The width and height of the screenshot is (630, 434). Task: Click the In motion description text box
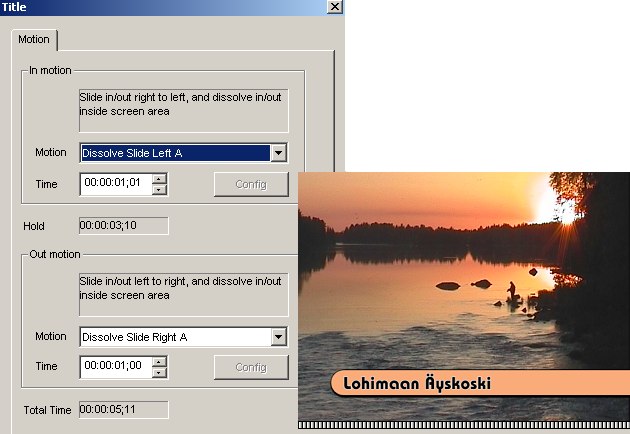point(184,111)
